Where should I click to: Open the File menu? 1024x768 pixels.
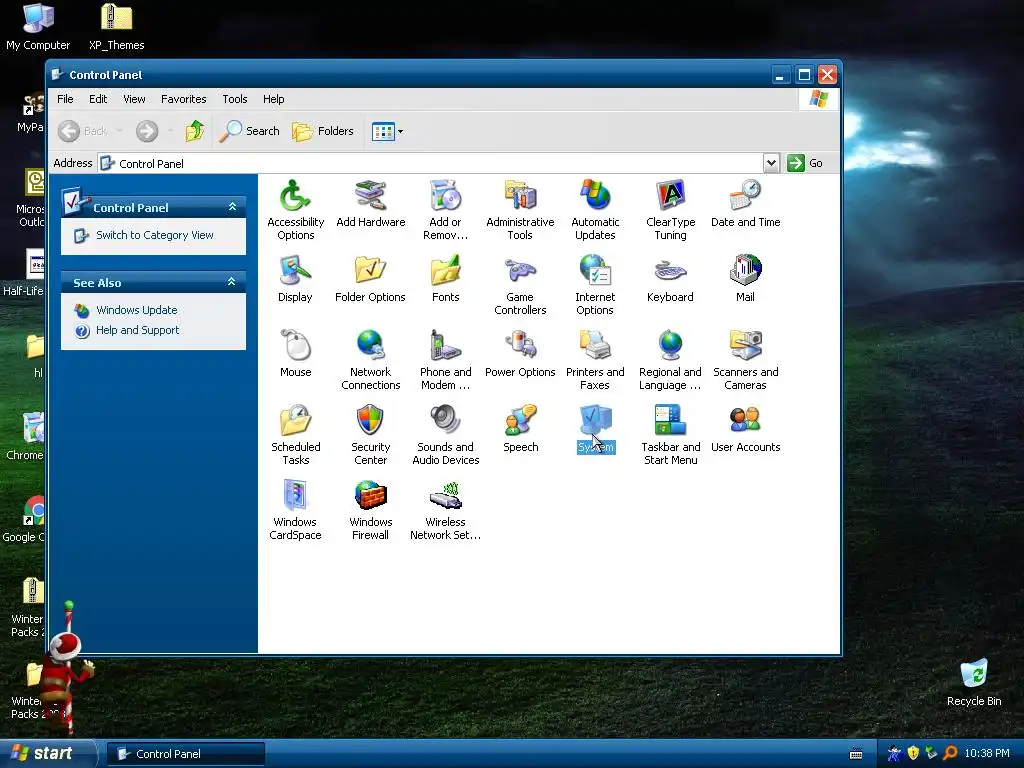(65, 99)
